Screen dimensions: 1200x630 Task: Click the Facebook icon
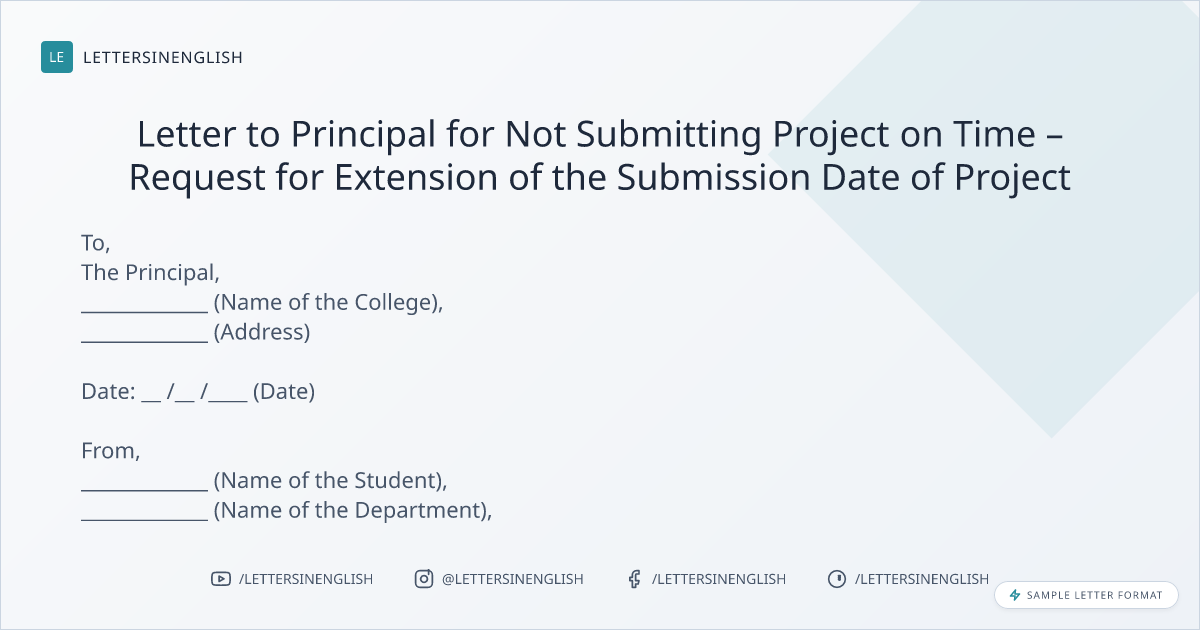pos(634,579)
